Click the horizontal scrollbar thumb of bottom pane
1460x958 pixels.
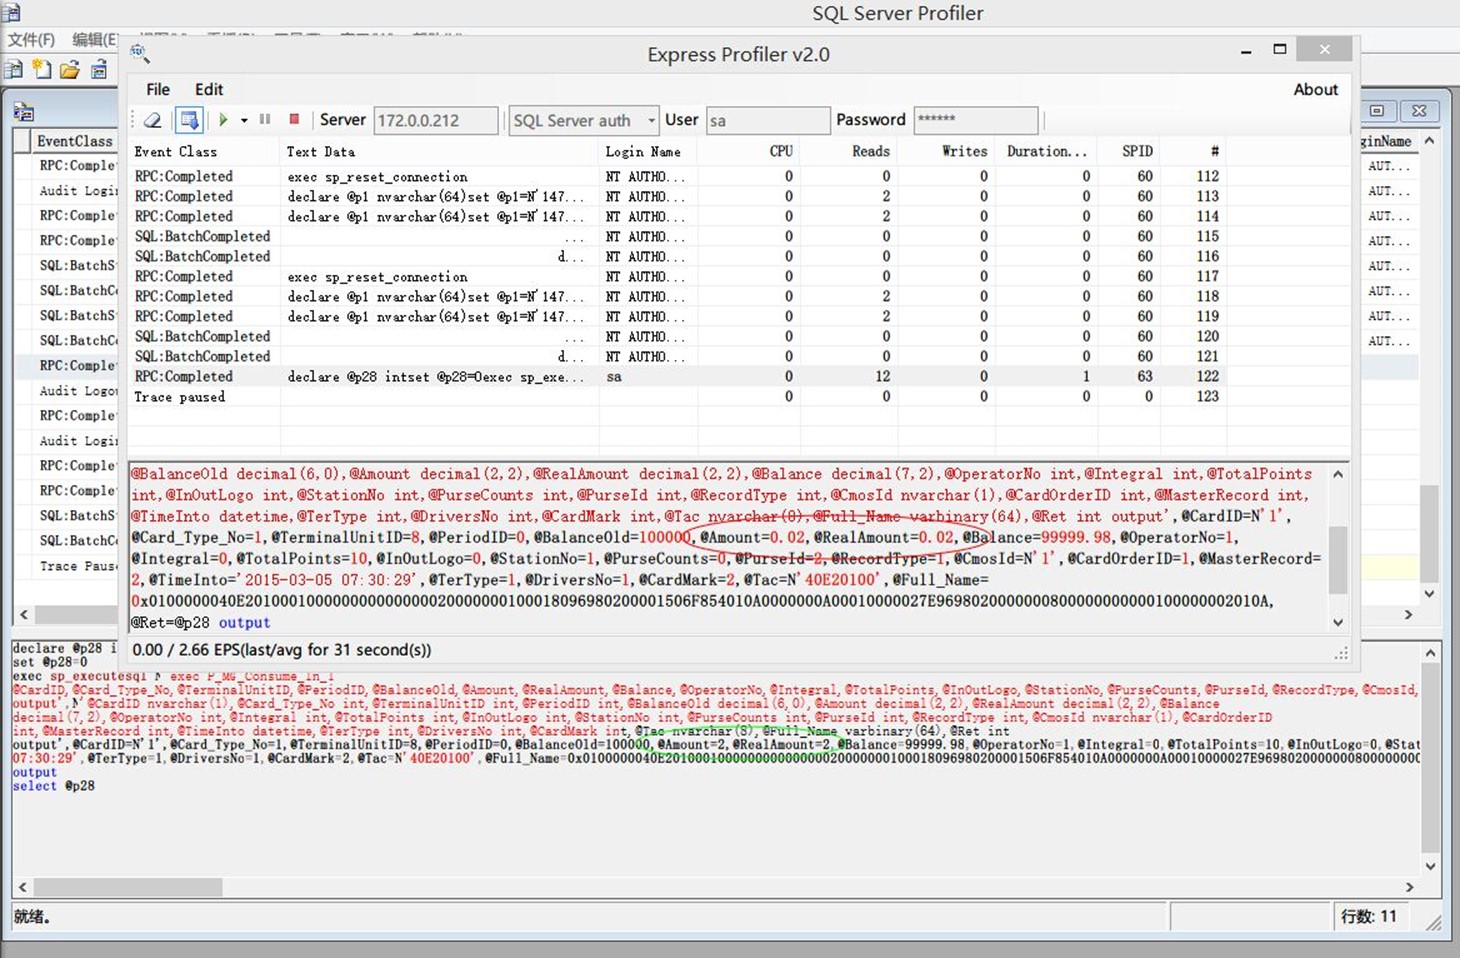126,887
